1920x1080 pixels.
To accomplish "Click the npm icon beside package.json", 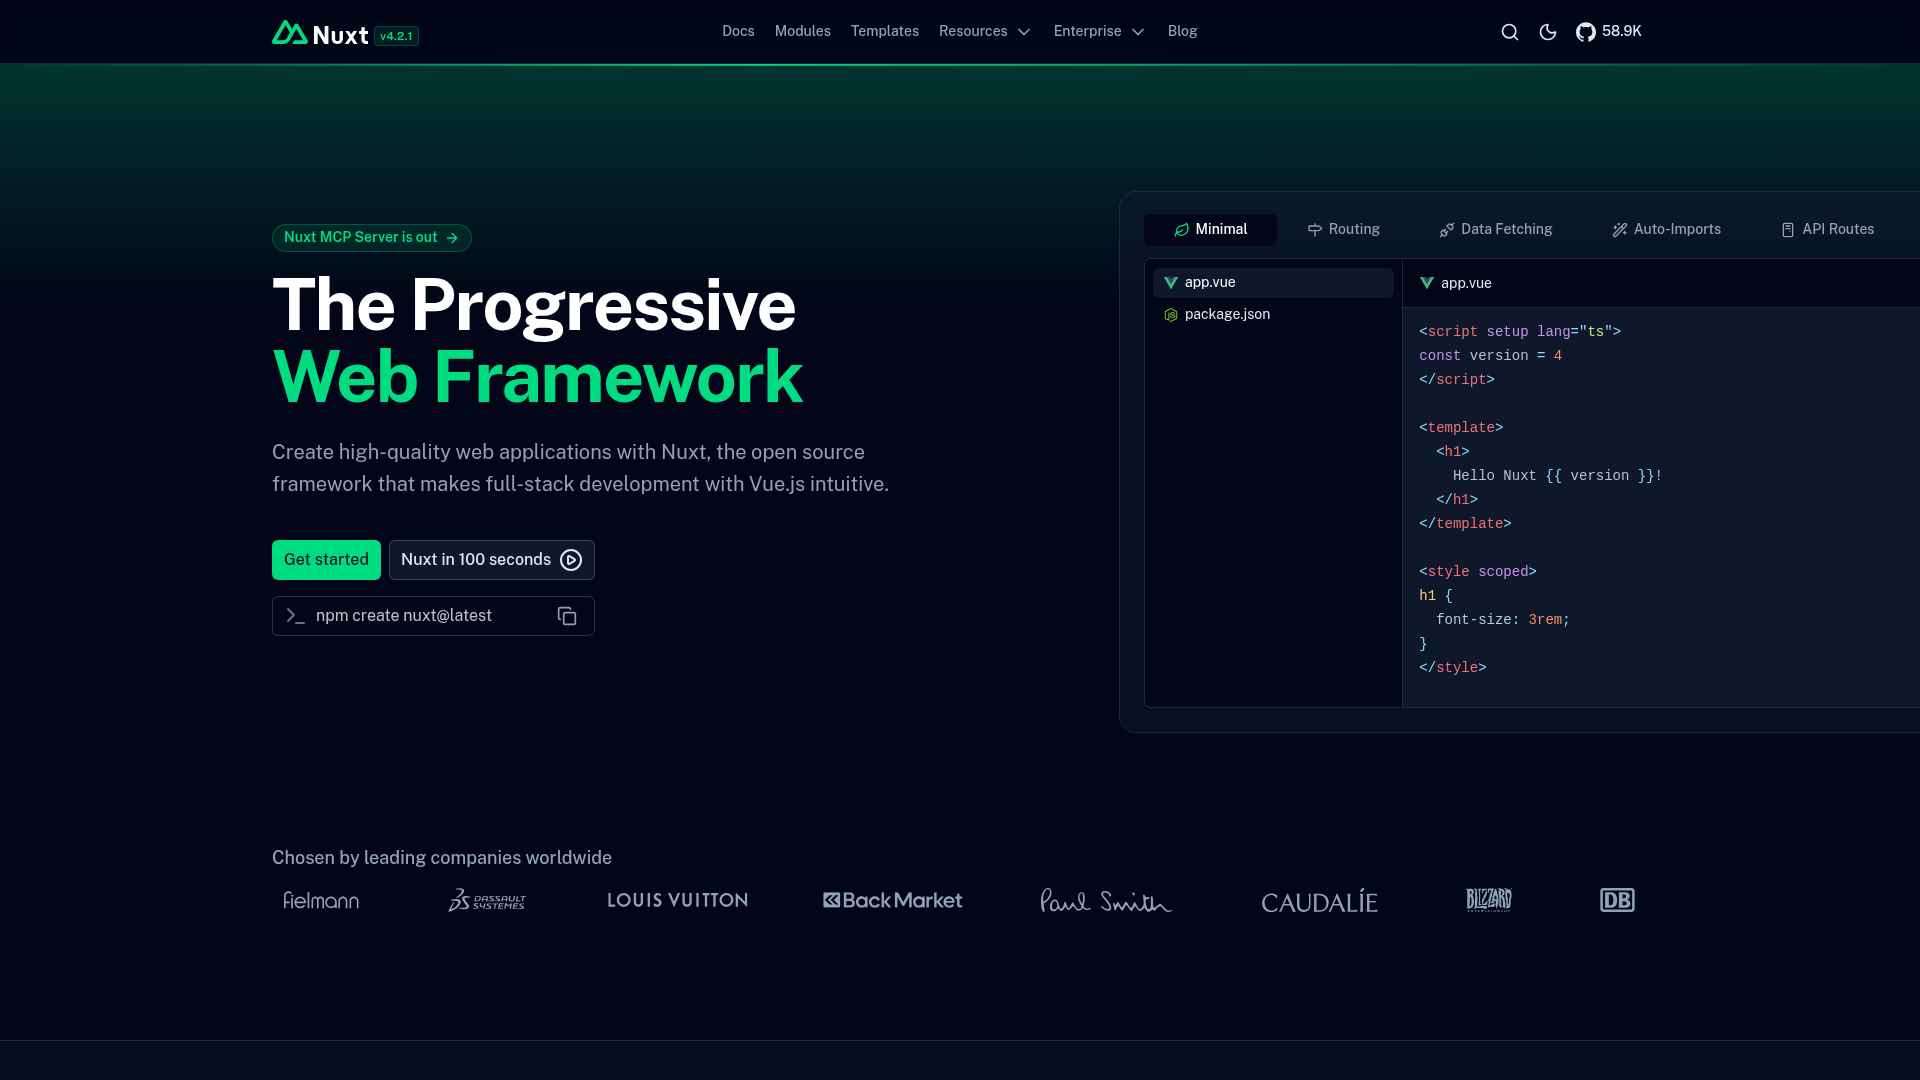I will [1170, 314].
